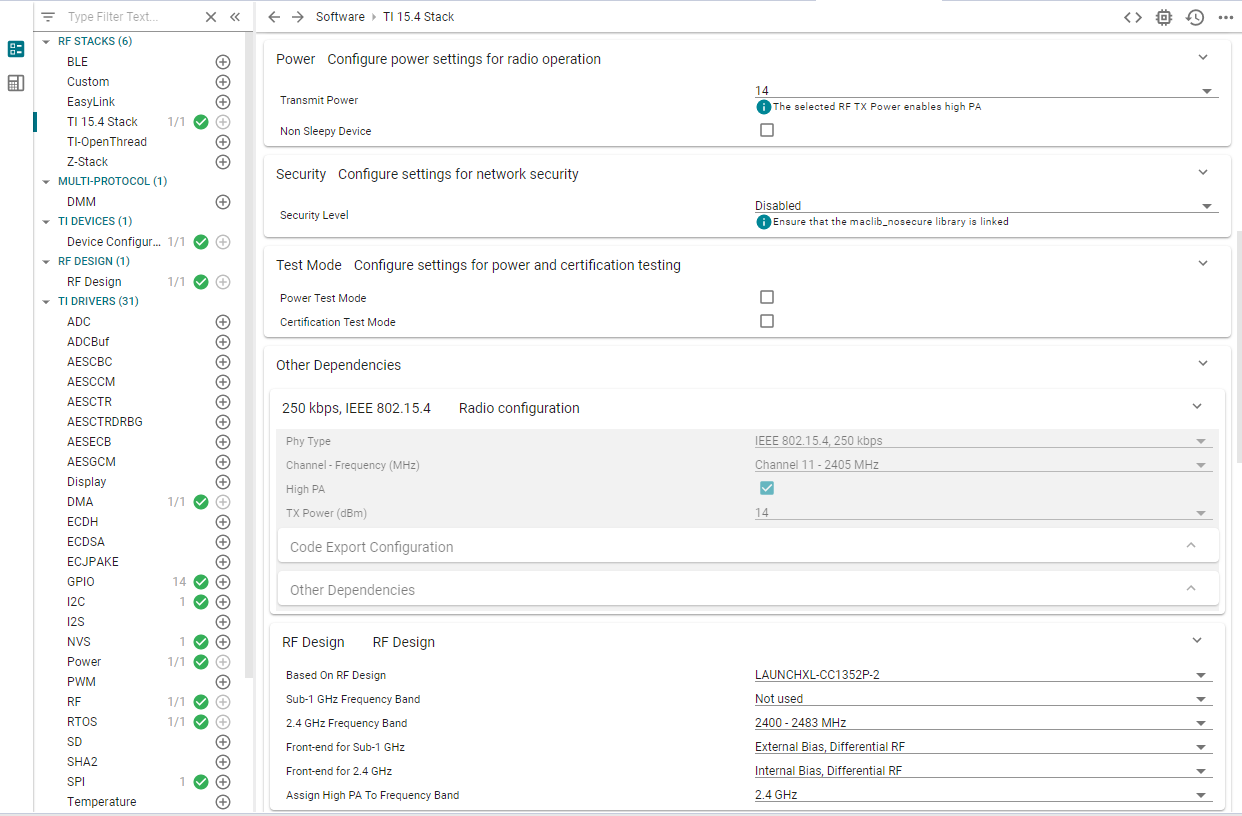Viewport: 1242px width, 816px height.
Task: Open the history icon in the top bar
Action: tap(1194, 17)
